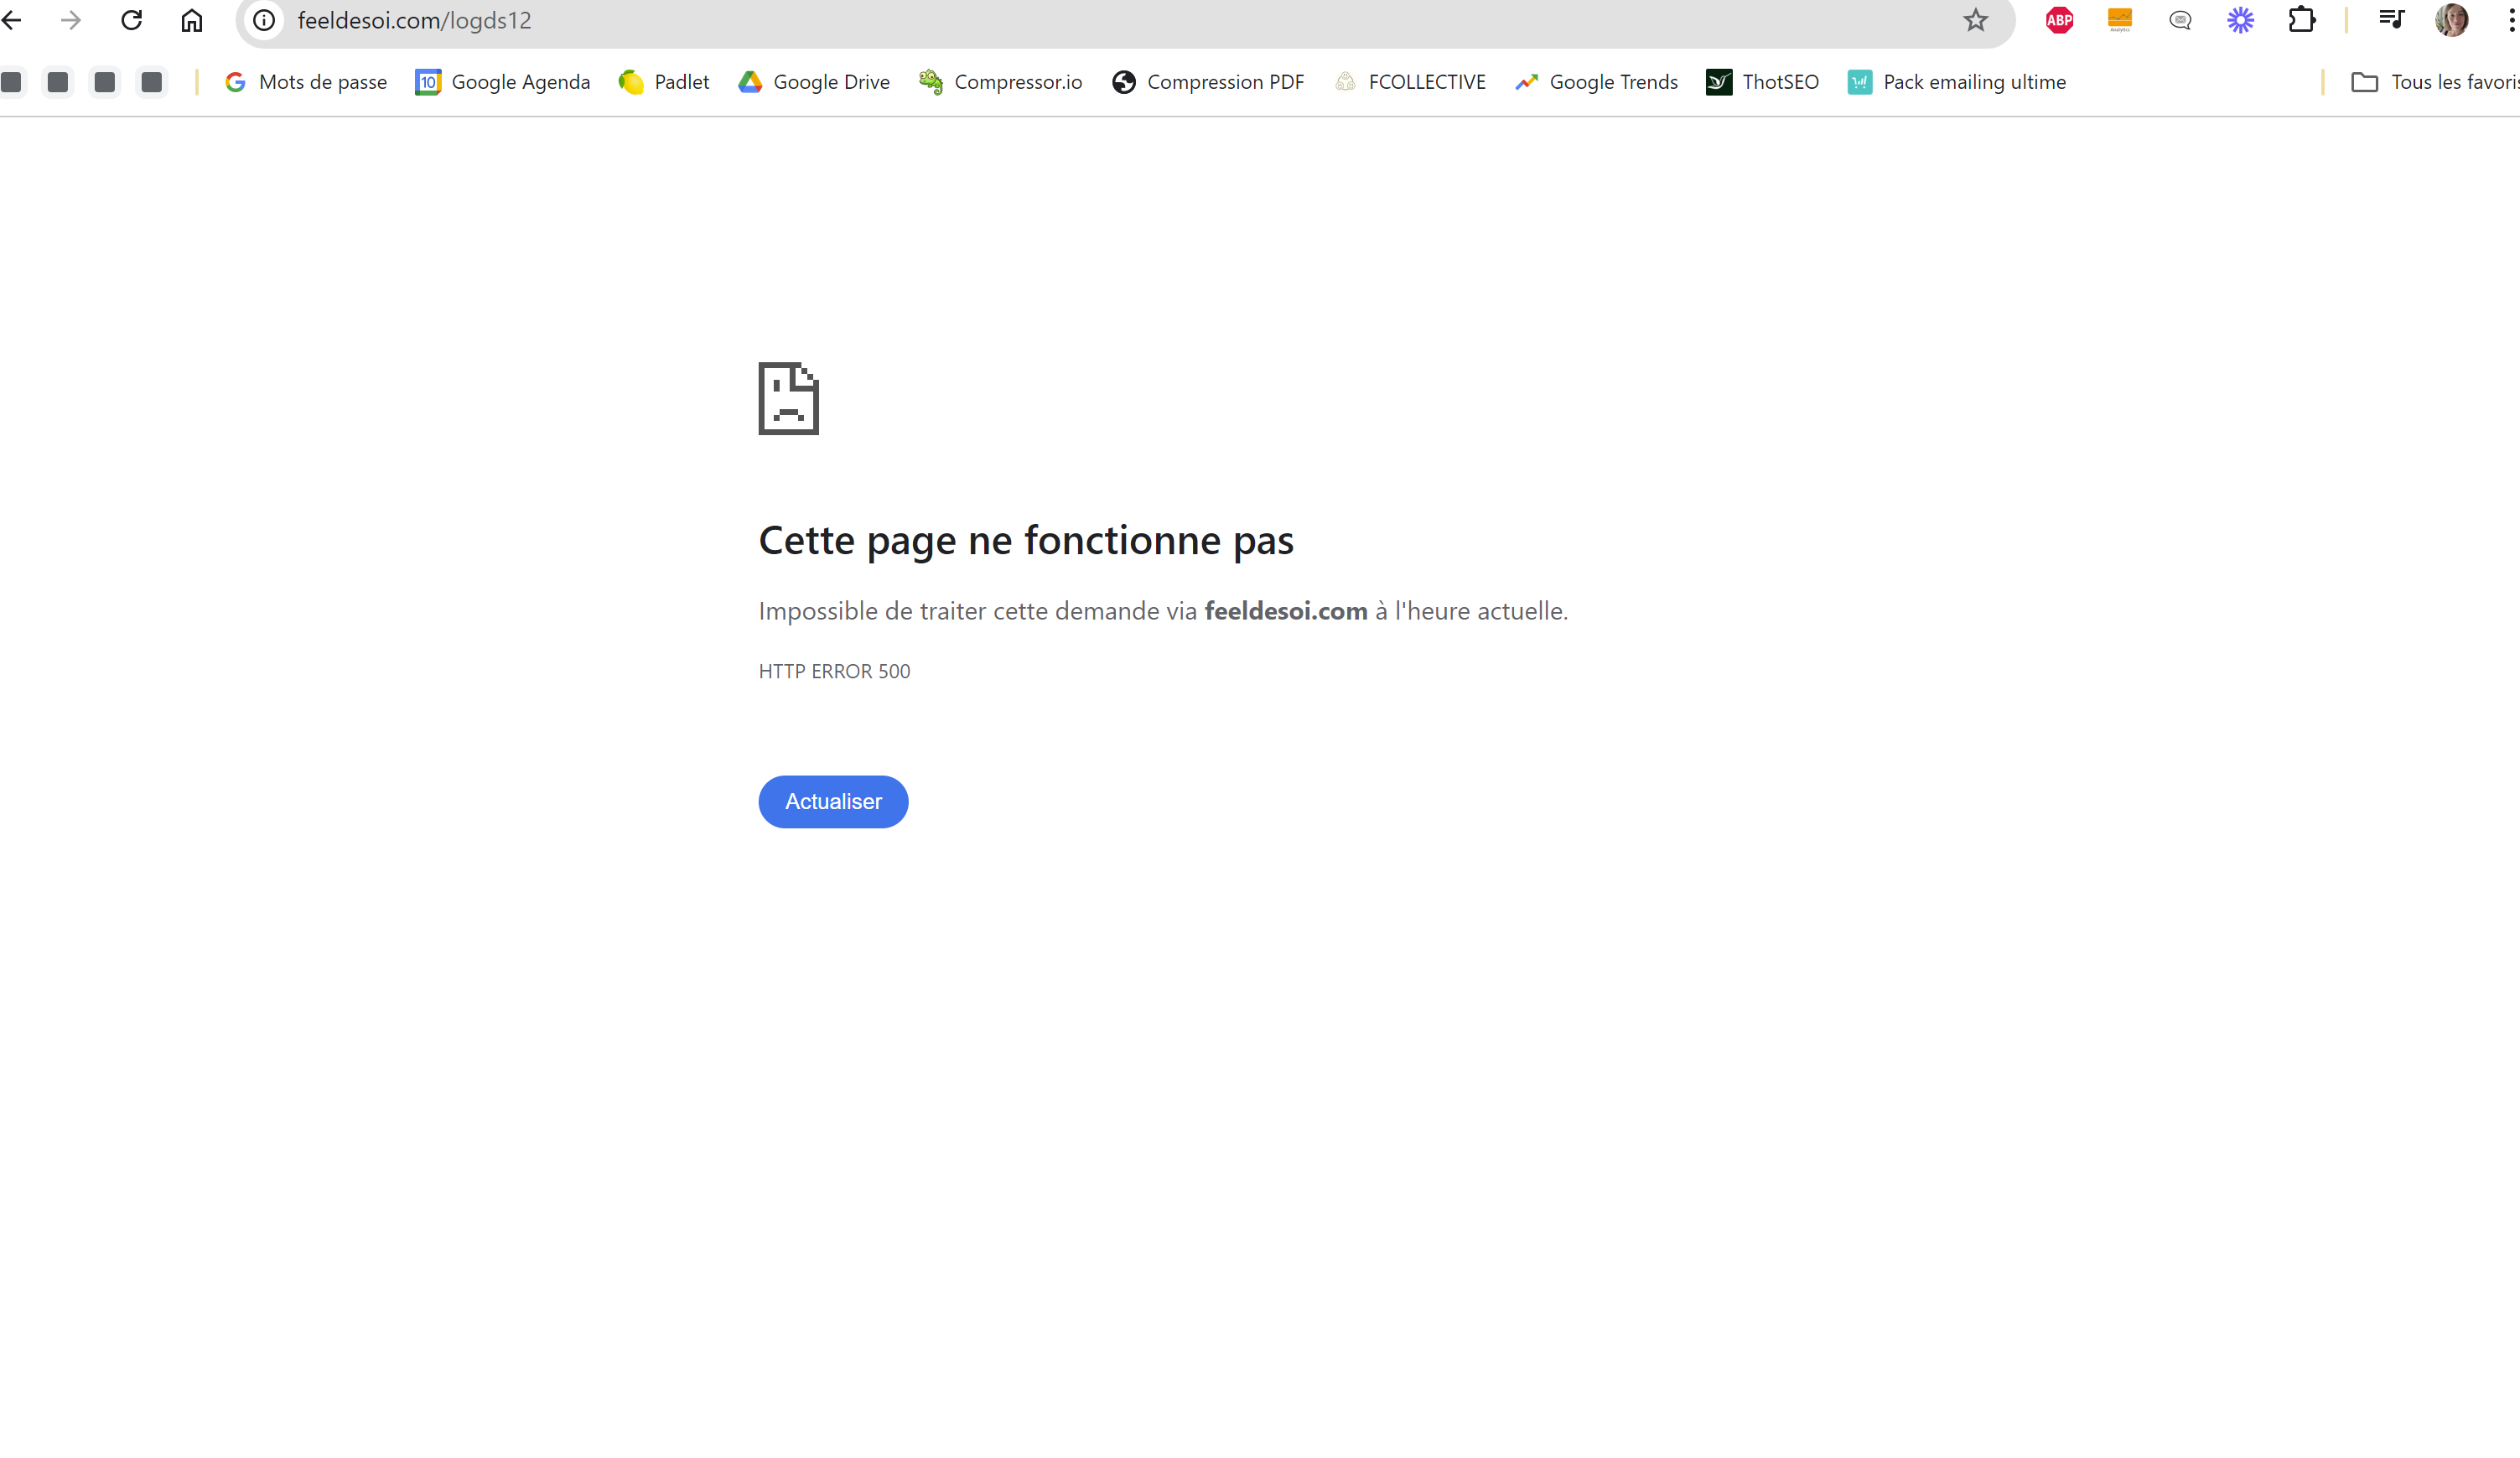The width and height of the screenshot is (2520, 1458).
Task: Open the media control playlist icon
Action: click(2391, 20)
